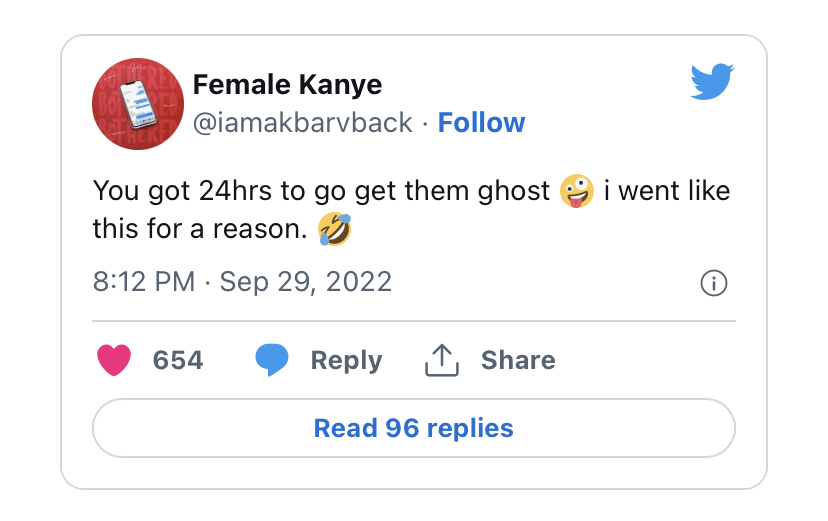
Task: Click the phone image inside the avatar
Action: click(138, 104)
